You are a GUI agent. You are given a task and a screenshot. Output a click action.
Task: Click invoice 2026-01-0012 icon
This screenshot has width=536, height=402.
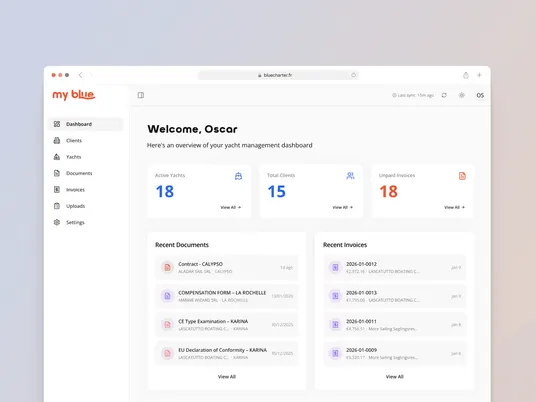(x=335, y=267)
